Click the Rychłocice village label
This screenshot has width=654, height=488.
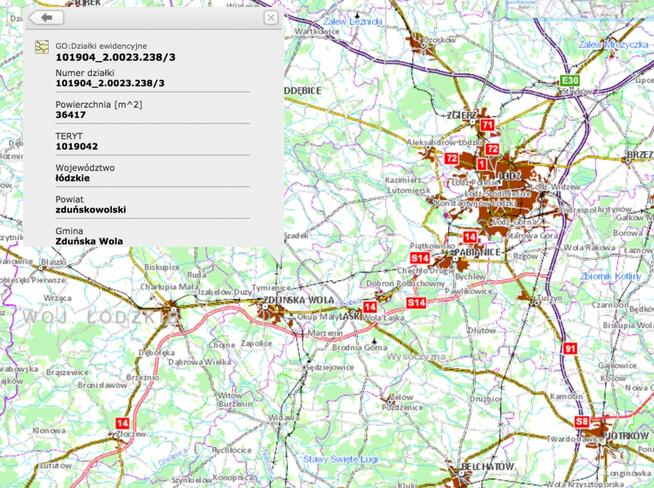pos(231,450)
